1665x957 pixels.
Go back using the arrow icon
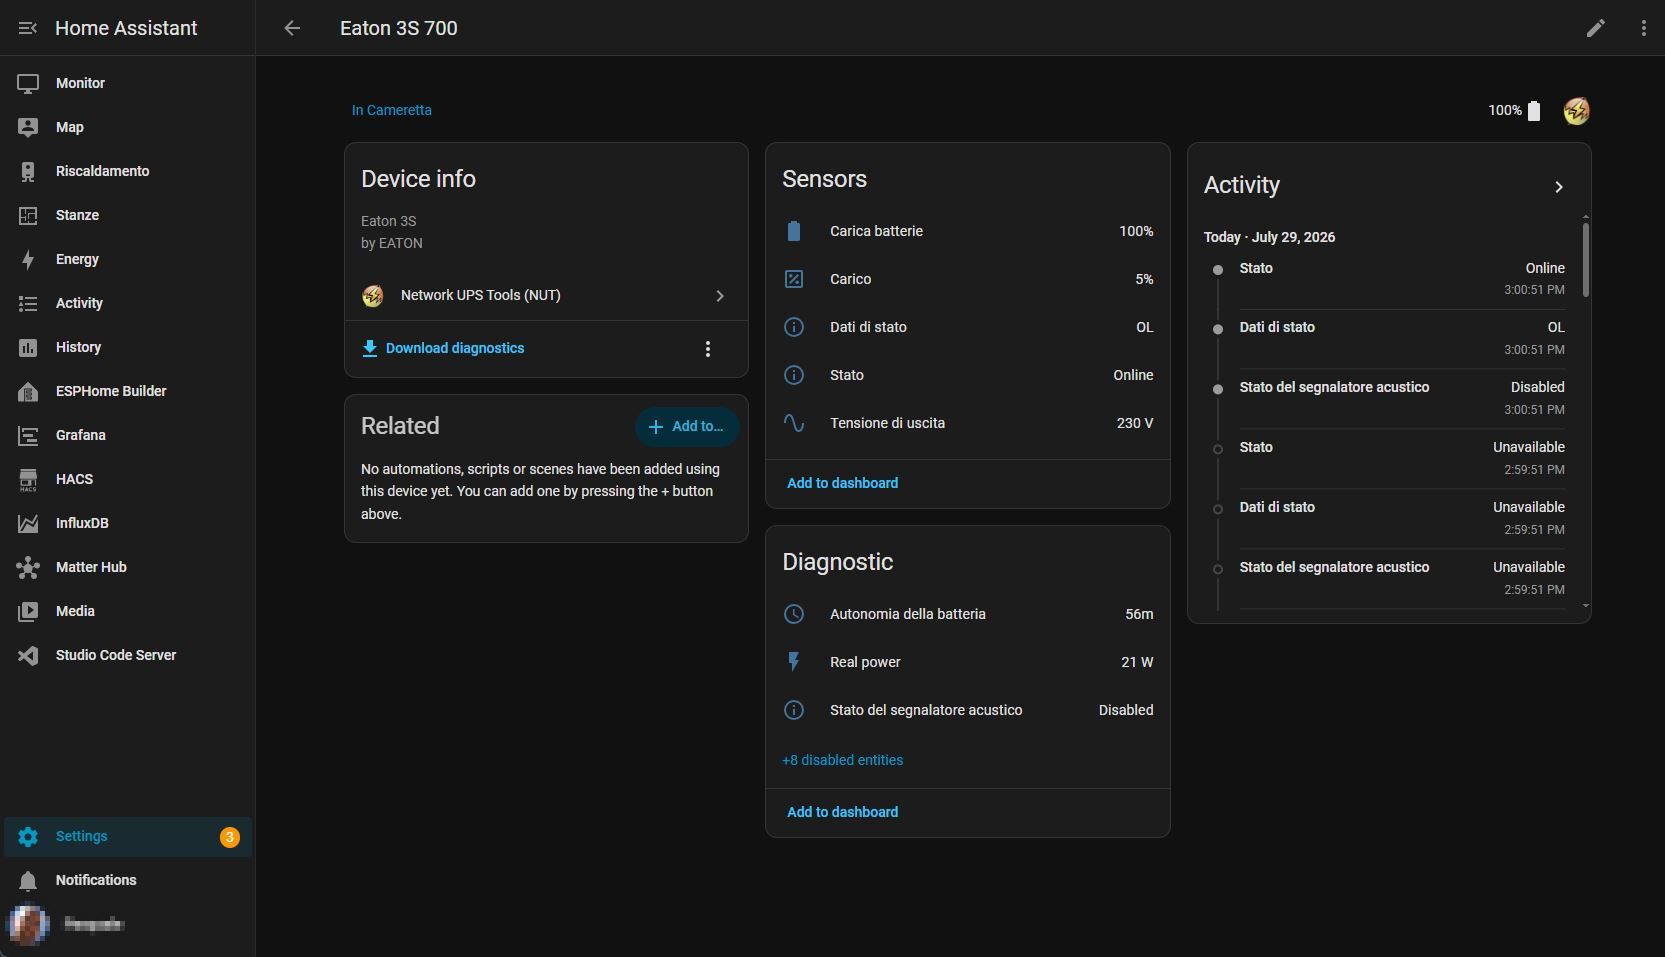tap(292, 28)
